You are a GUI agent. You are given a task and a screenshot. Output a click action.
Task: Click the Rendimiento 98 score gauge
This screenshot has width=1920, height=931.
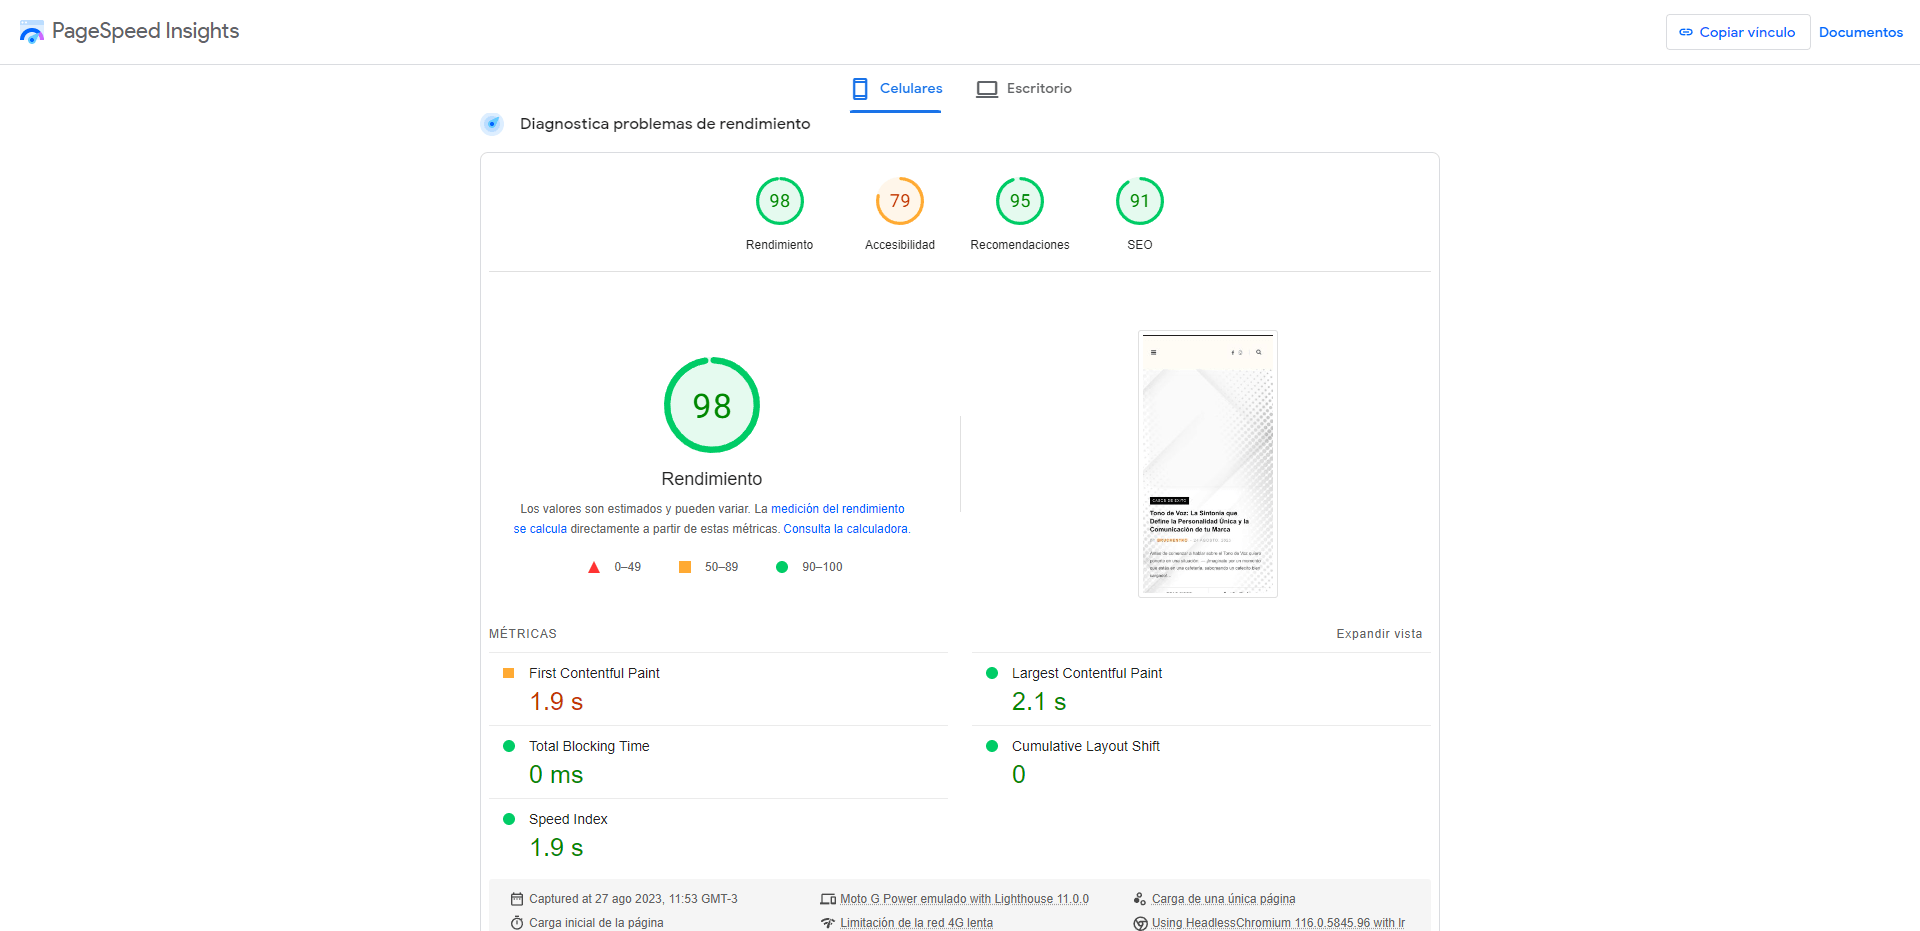[779, 201]
